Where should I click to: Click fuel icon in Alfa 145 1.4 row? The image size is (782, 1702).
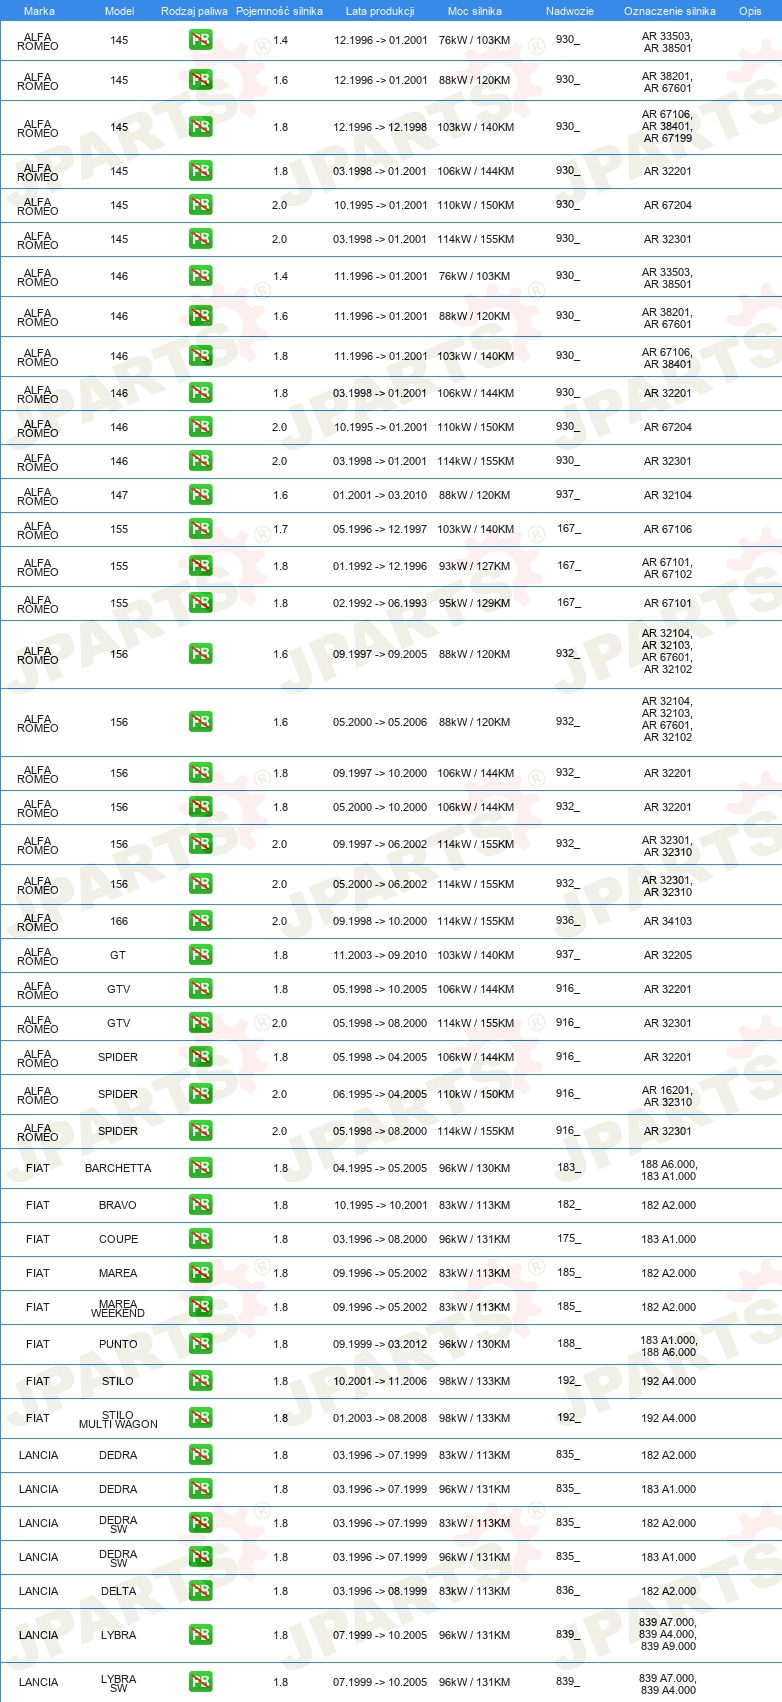(x=201, y=41)
